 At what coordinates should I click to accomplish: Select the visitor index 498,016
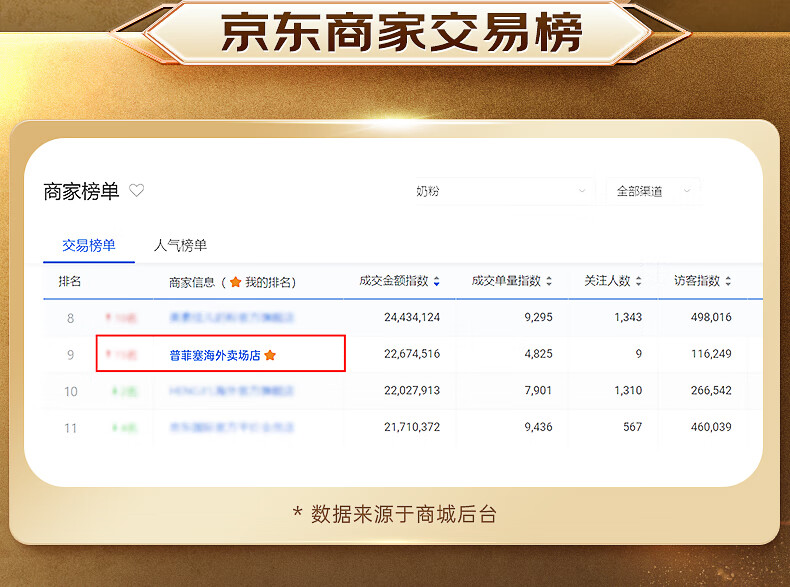711,317
